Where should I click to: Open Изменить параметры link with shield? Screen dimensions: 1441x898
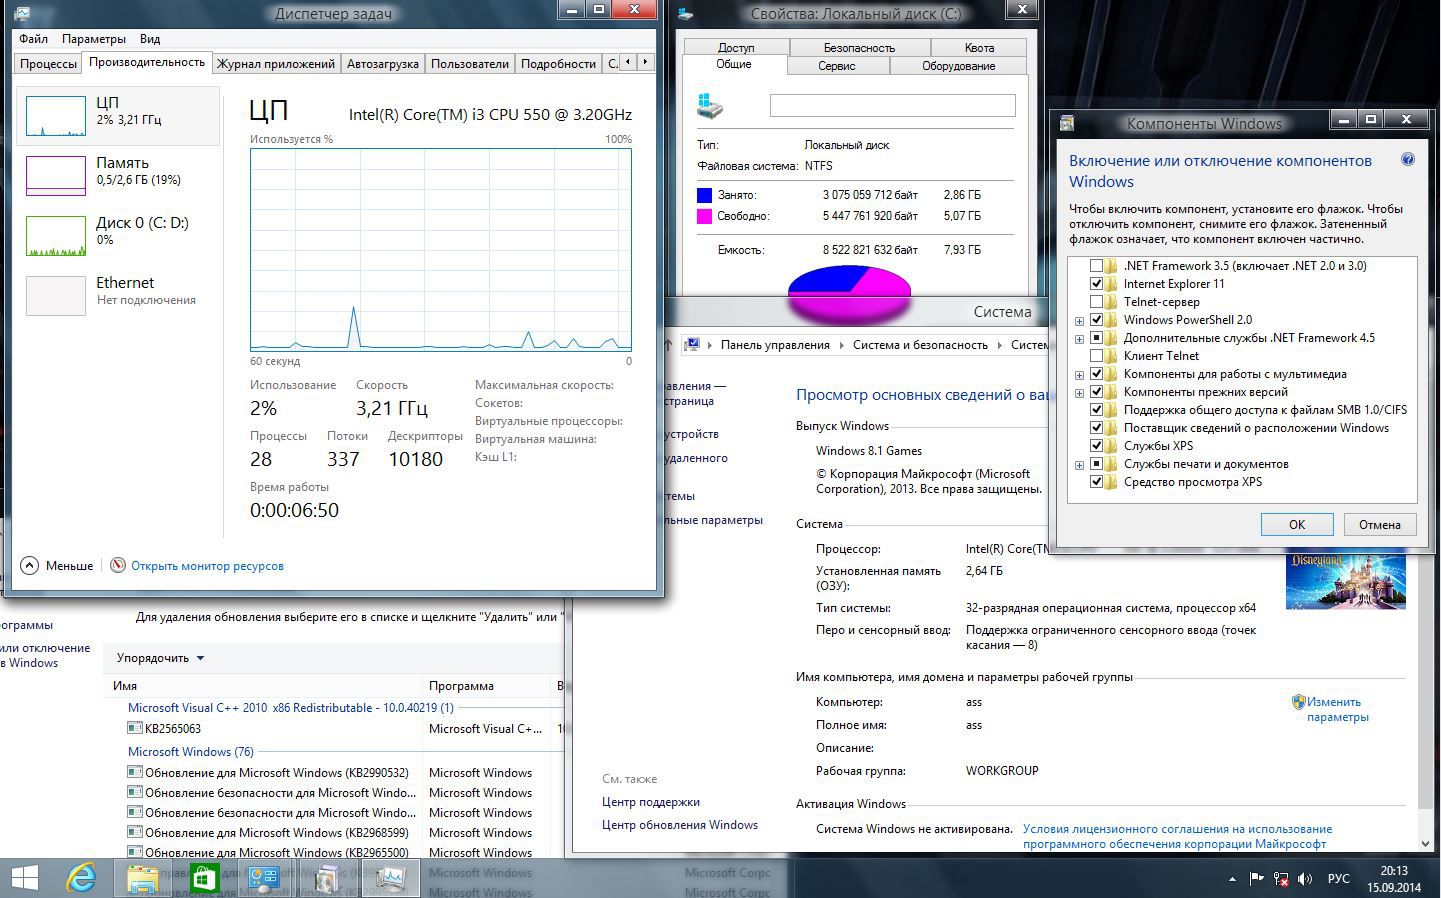click(x=1337, y=709)
